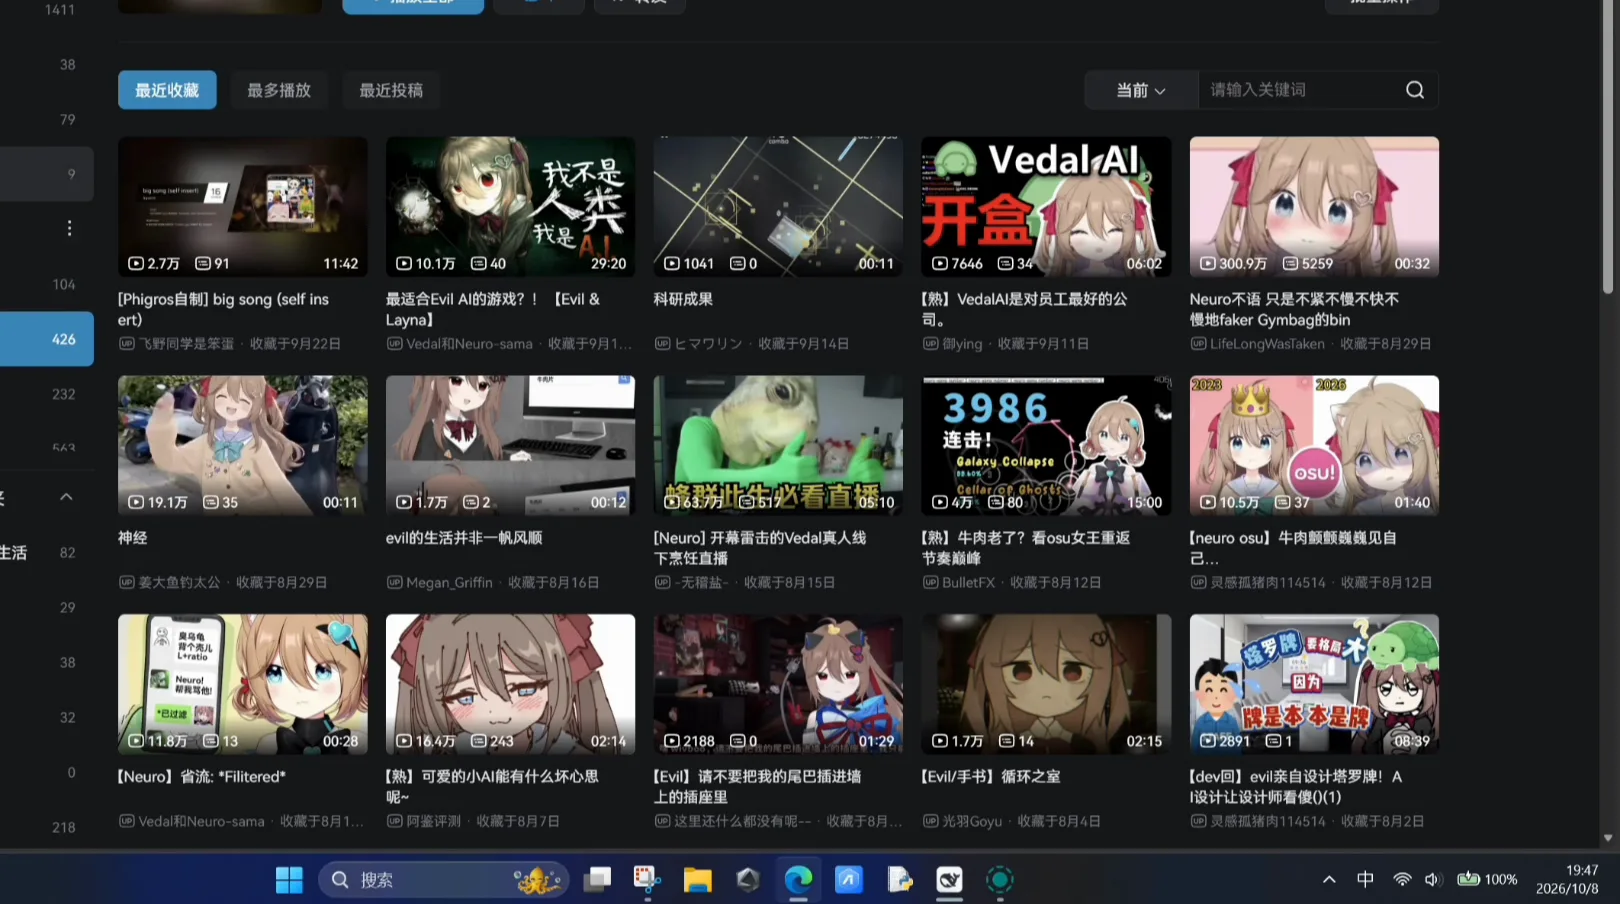
Task: Open the Windows Start menu
Action: pyautogui.click(x=289, y=880)
